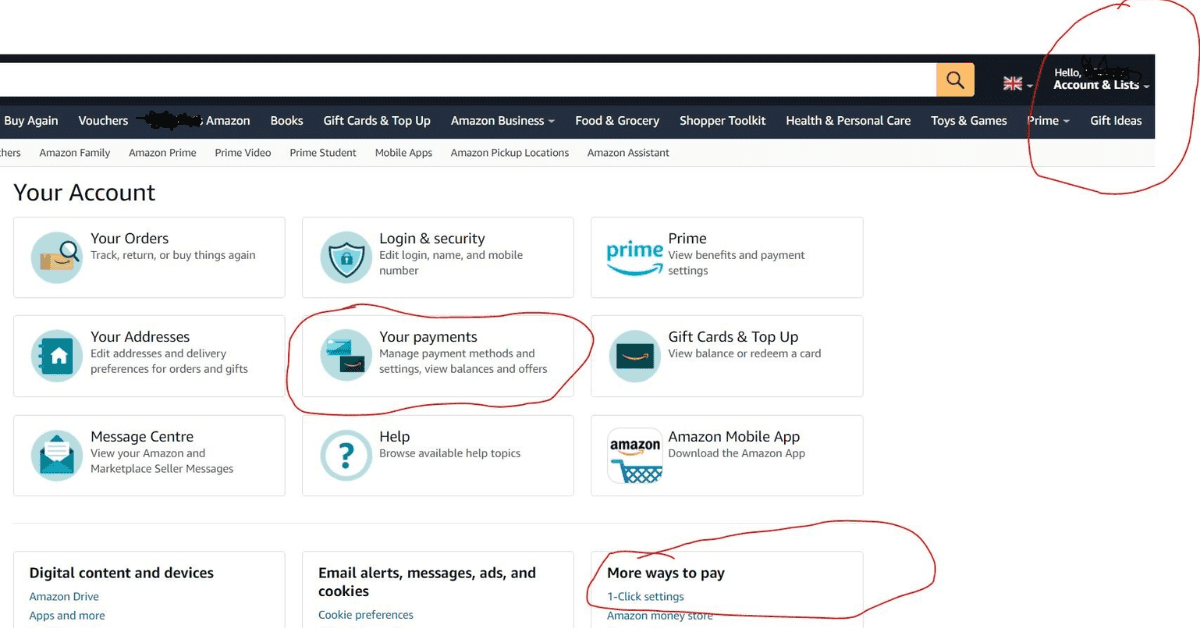The height and width of the screenshot is (628, 1200).
Task: Click the Prime logo icon in Prime card
Action: 635,256
